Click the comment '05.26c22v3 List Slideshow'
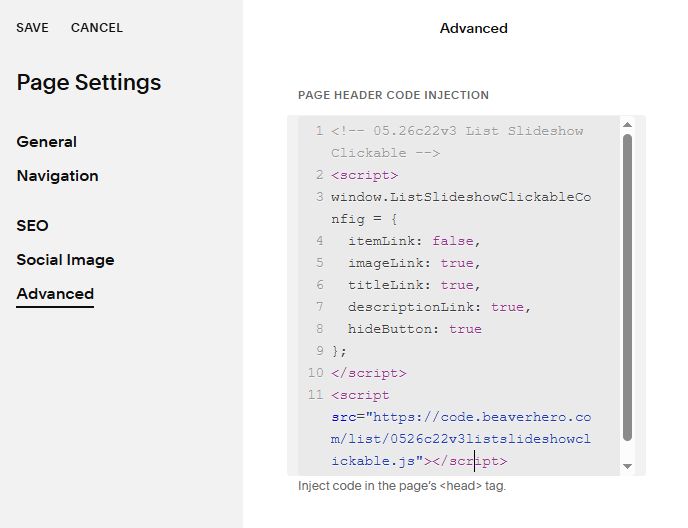 point(478,131)
